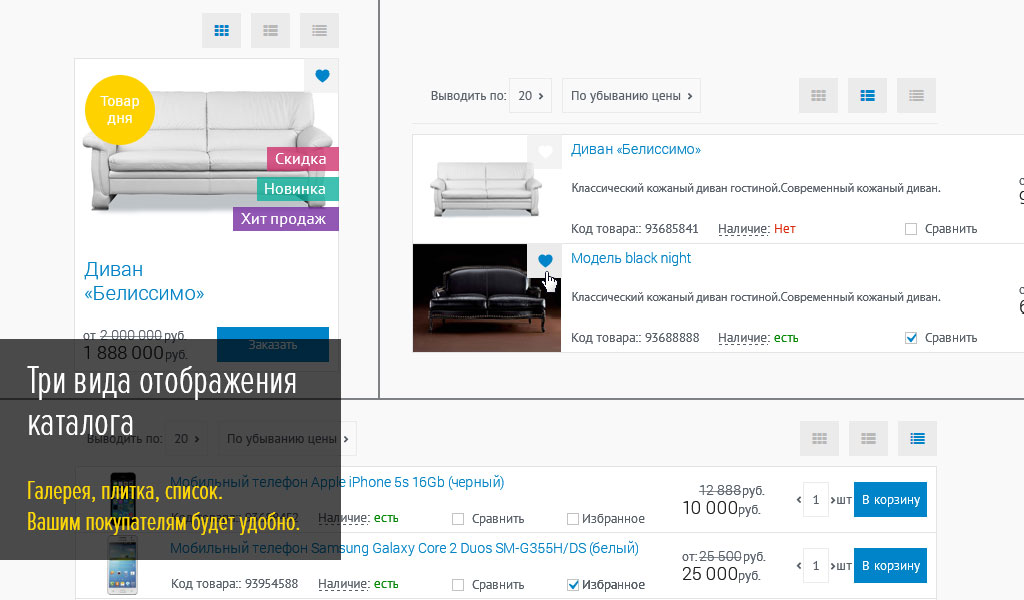
Task: Switch bottom panel to compact list view
Action: 918,439
